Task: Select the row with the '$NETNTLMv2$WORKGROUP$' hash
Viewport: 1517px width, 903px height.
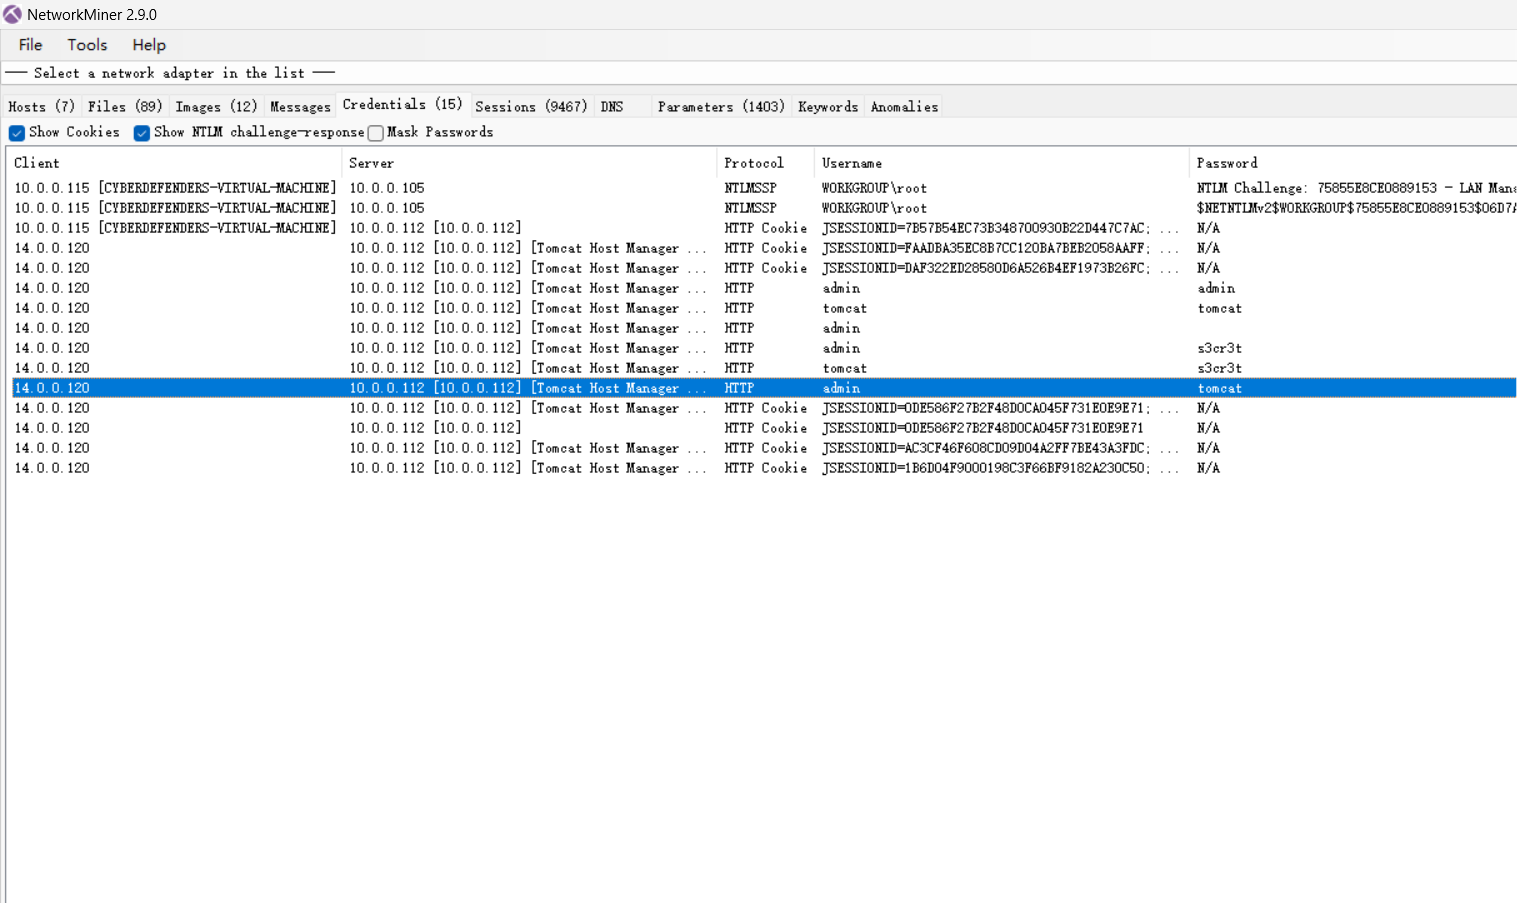Action: [764, 208]
